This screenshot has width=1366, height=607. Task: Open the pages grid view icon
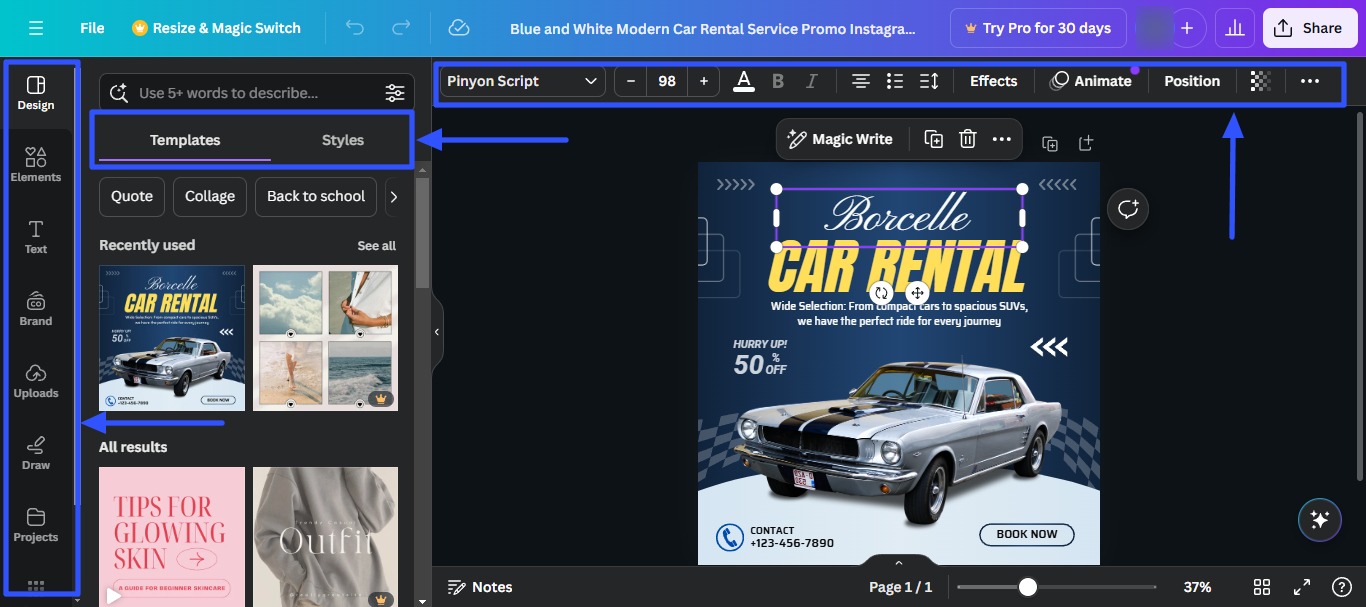point(1261,587)
